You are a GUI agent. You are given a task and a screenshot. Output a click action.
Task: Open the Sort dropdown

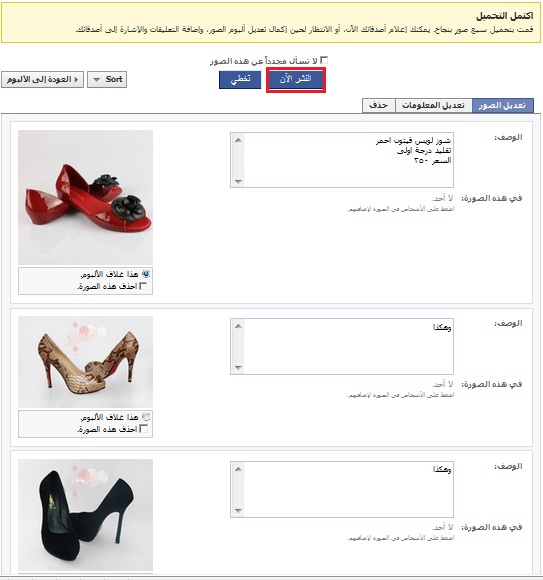pos(107,80)
